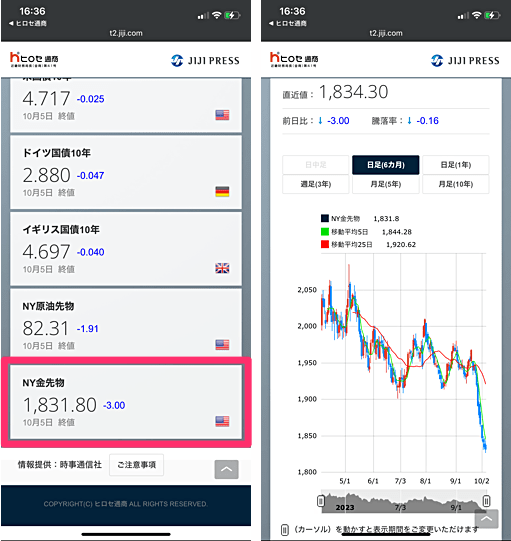Click the 1,844.28 moving average value

(x=397, y=232)
